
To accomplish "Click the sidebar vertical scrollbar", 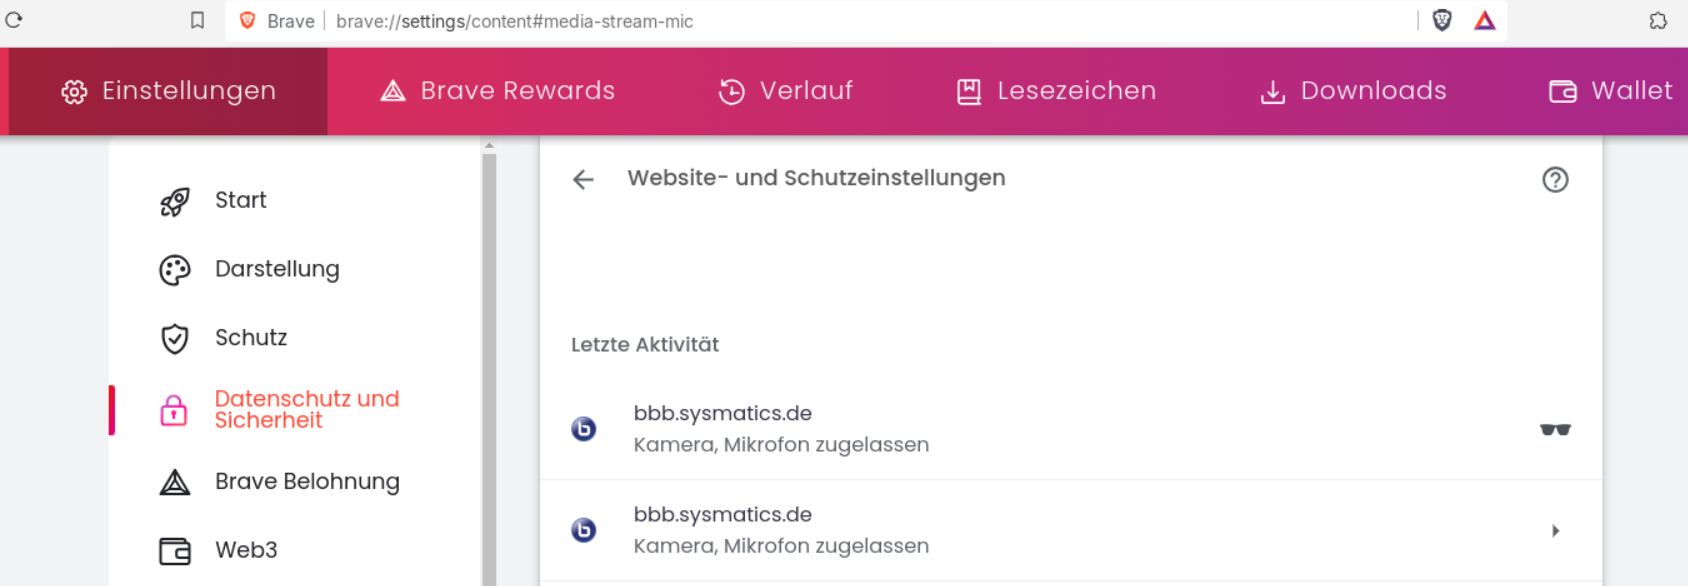I will [x=489, y=360].
